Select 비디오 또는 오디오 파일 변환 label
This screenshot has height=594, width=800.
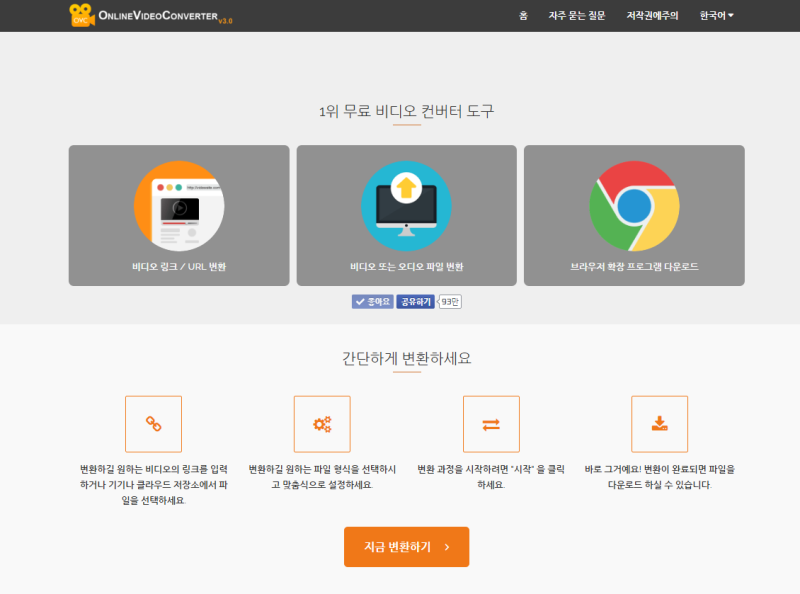[407, 266]
